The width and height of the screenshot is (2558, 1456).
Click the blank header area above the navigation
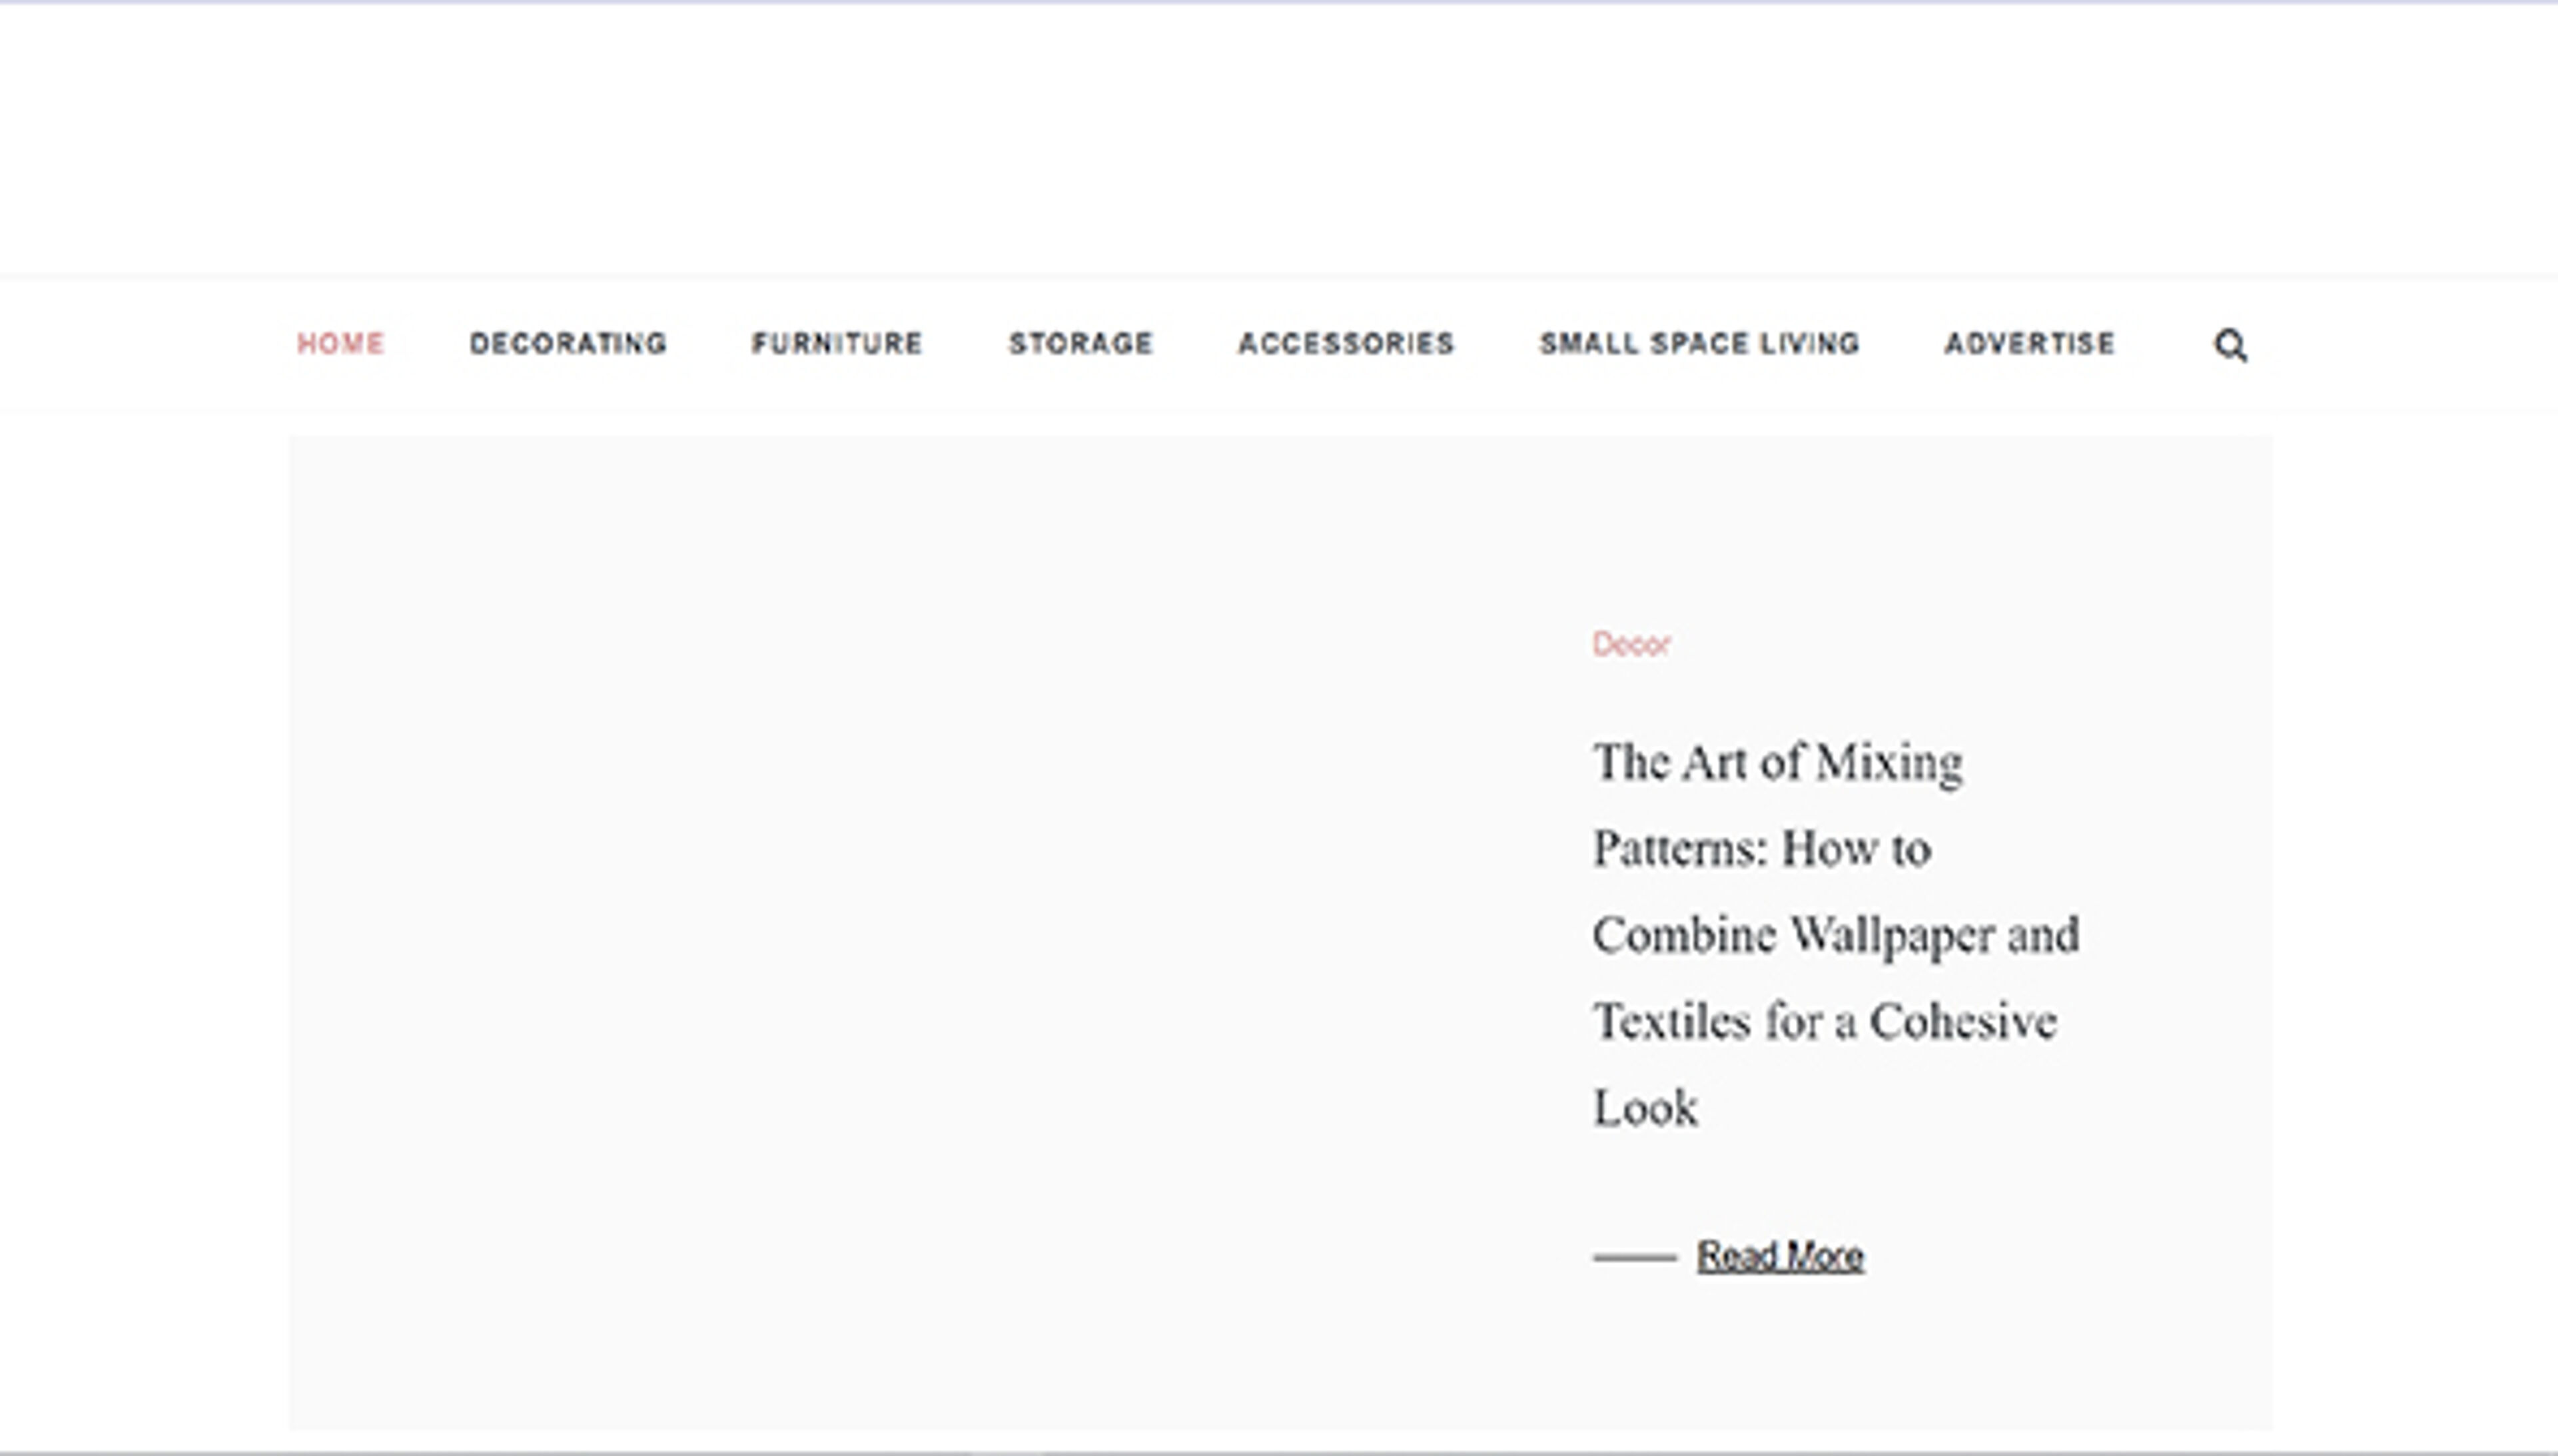[1278, 140]
